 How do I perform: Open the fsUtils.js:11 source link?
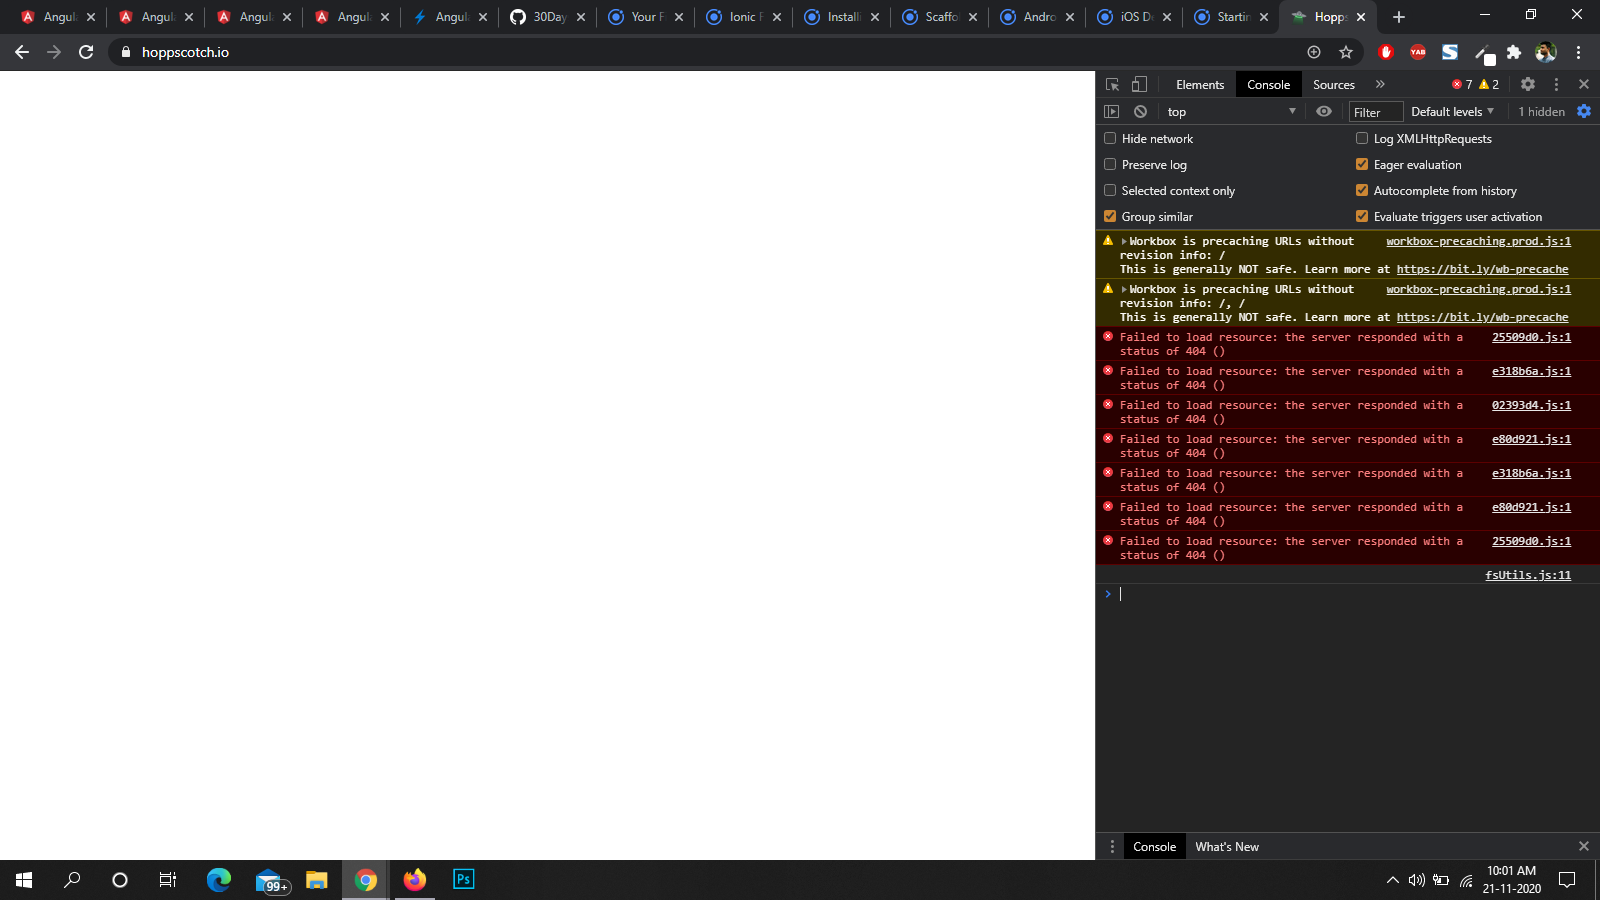pyautogui.click(x=1527, y=575)
